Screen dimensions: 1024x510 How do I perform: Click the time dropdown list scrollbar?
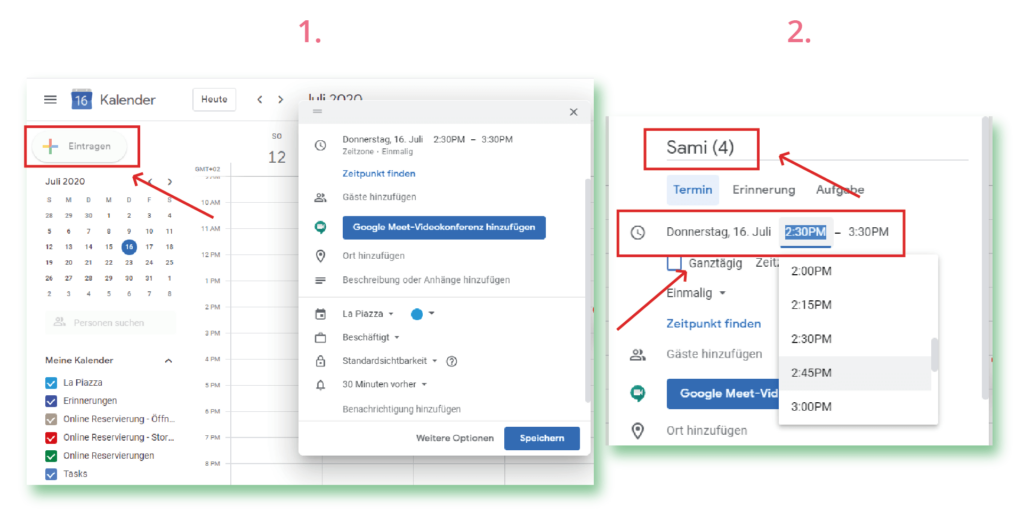click(x=935, y=355)
